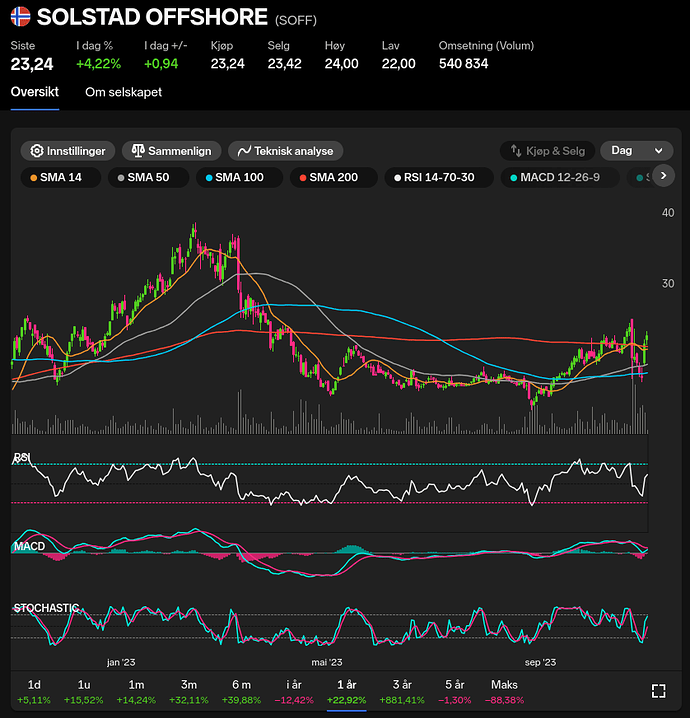Select the 3m time range

[189, 691]
